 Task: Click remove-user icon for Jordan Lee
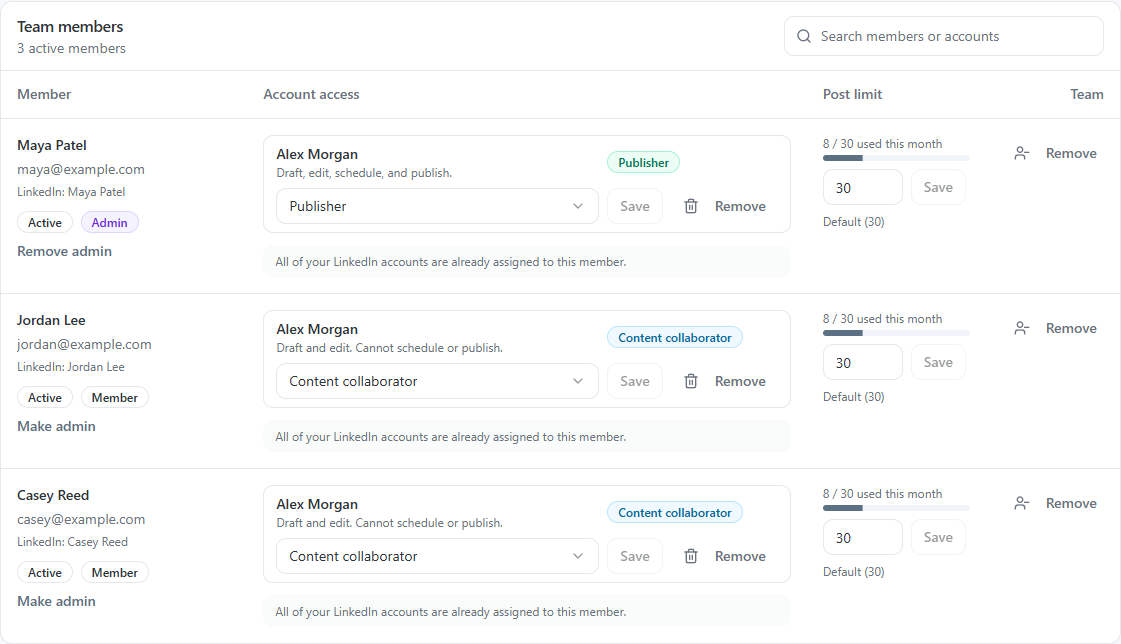pos(1022,329)
